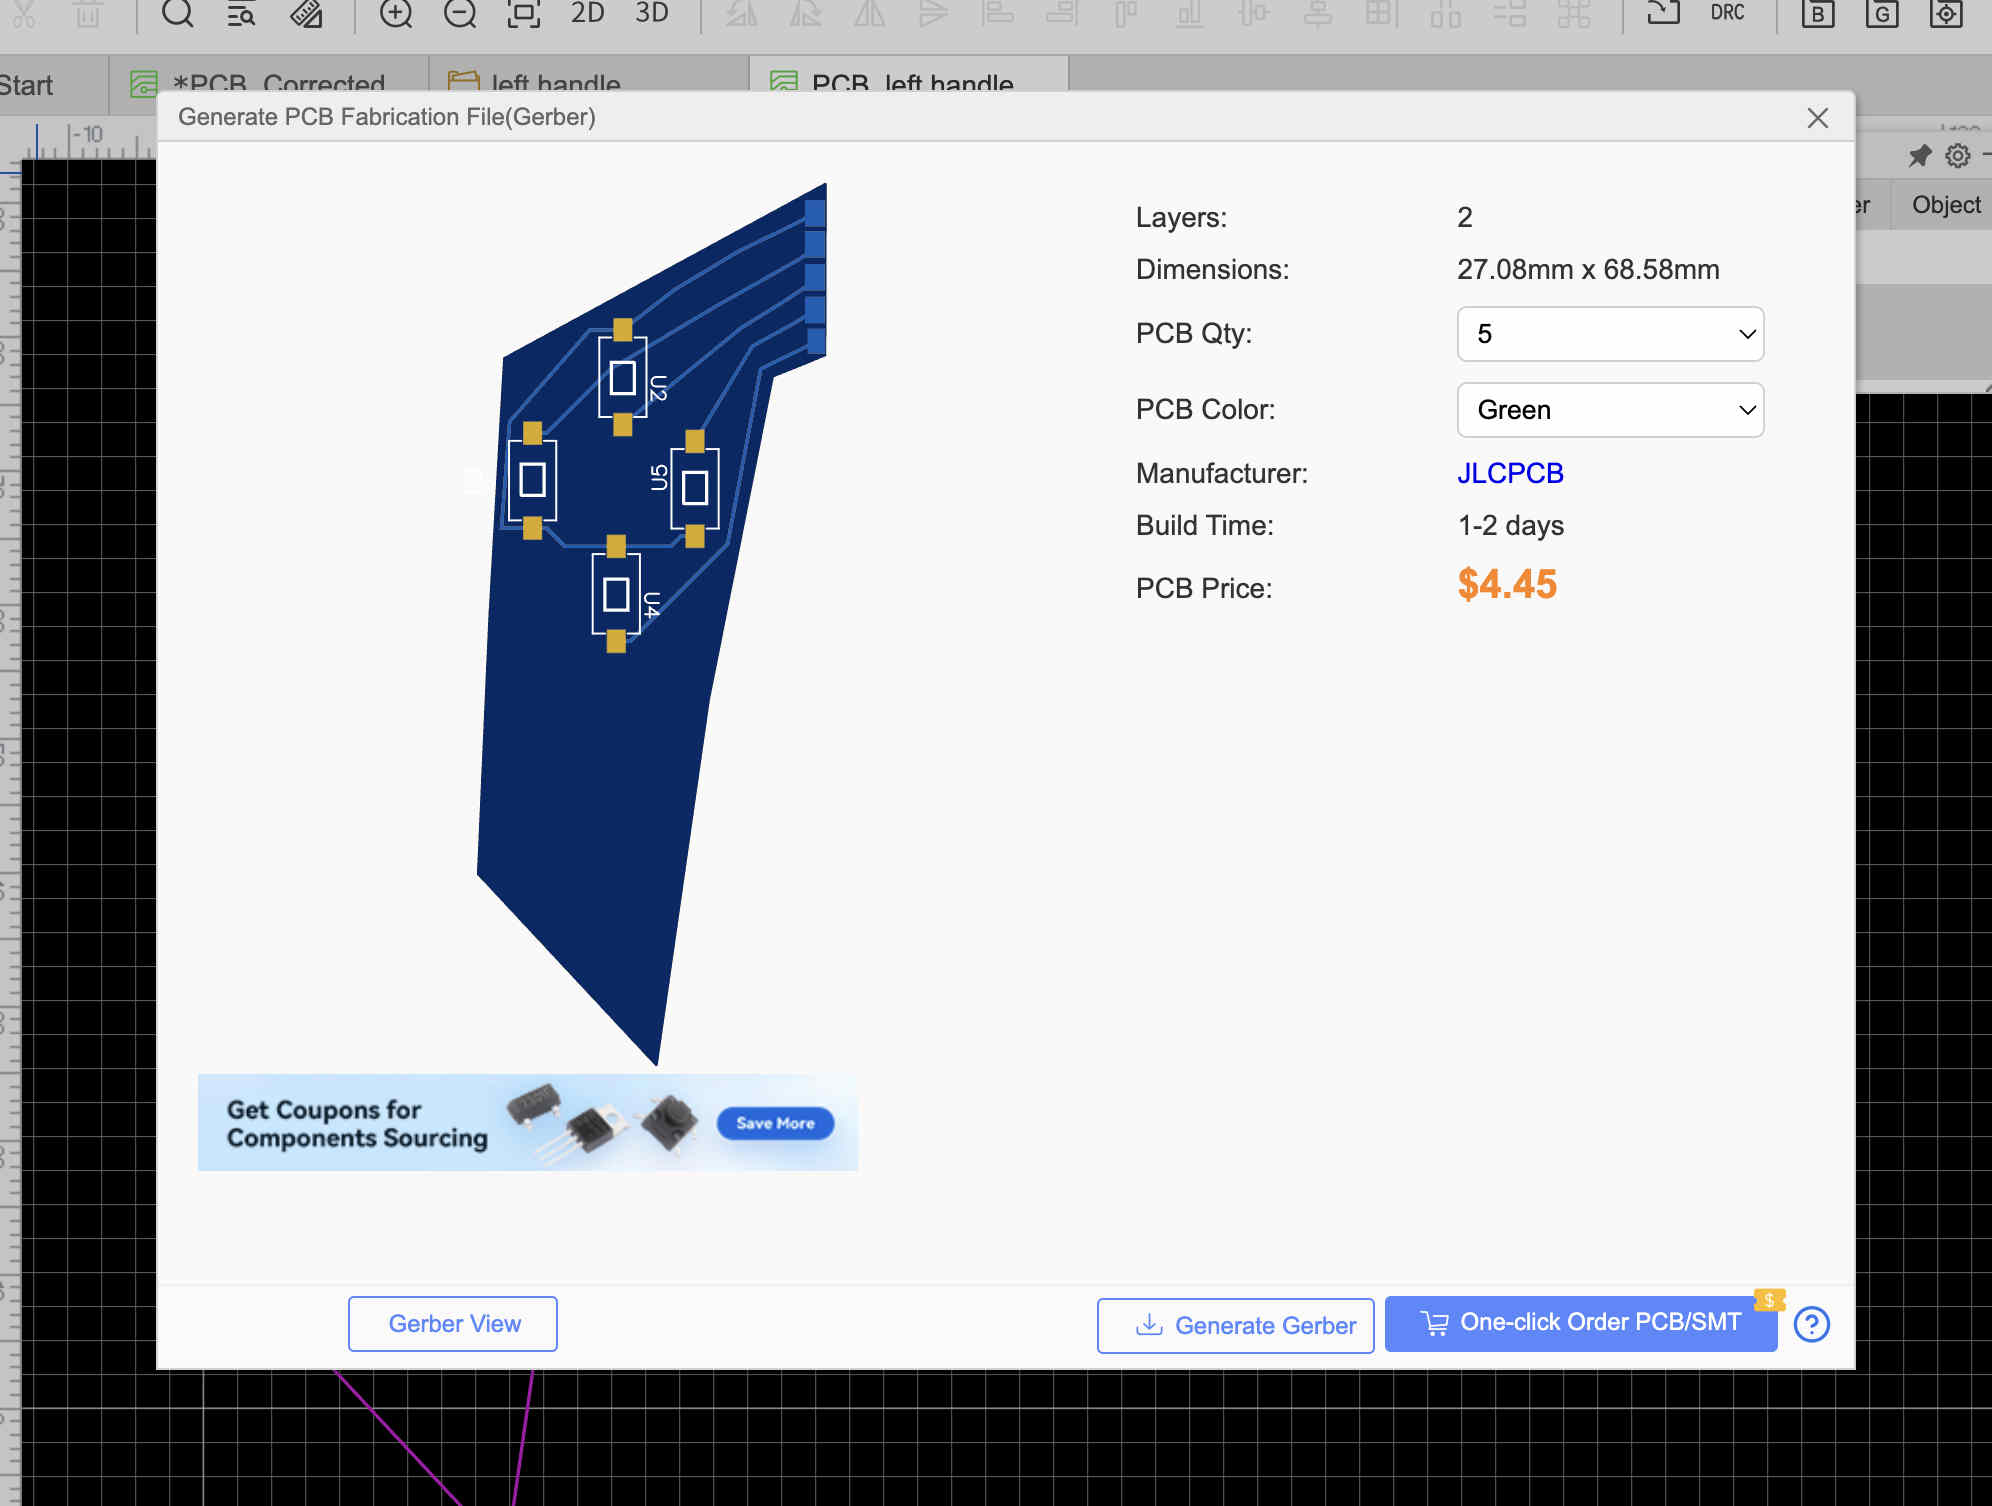Click the fit-to-window zoom icon

pyautogui.click(x=523, y=14)
